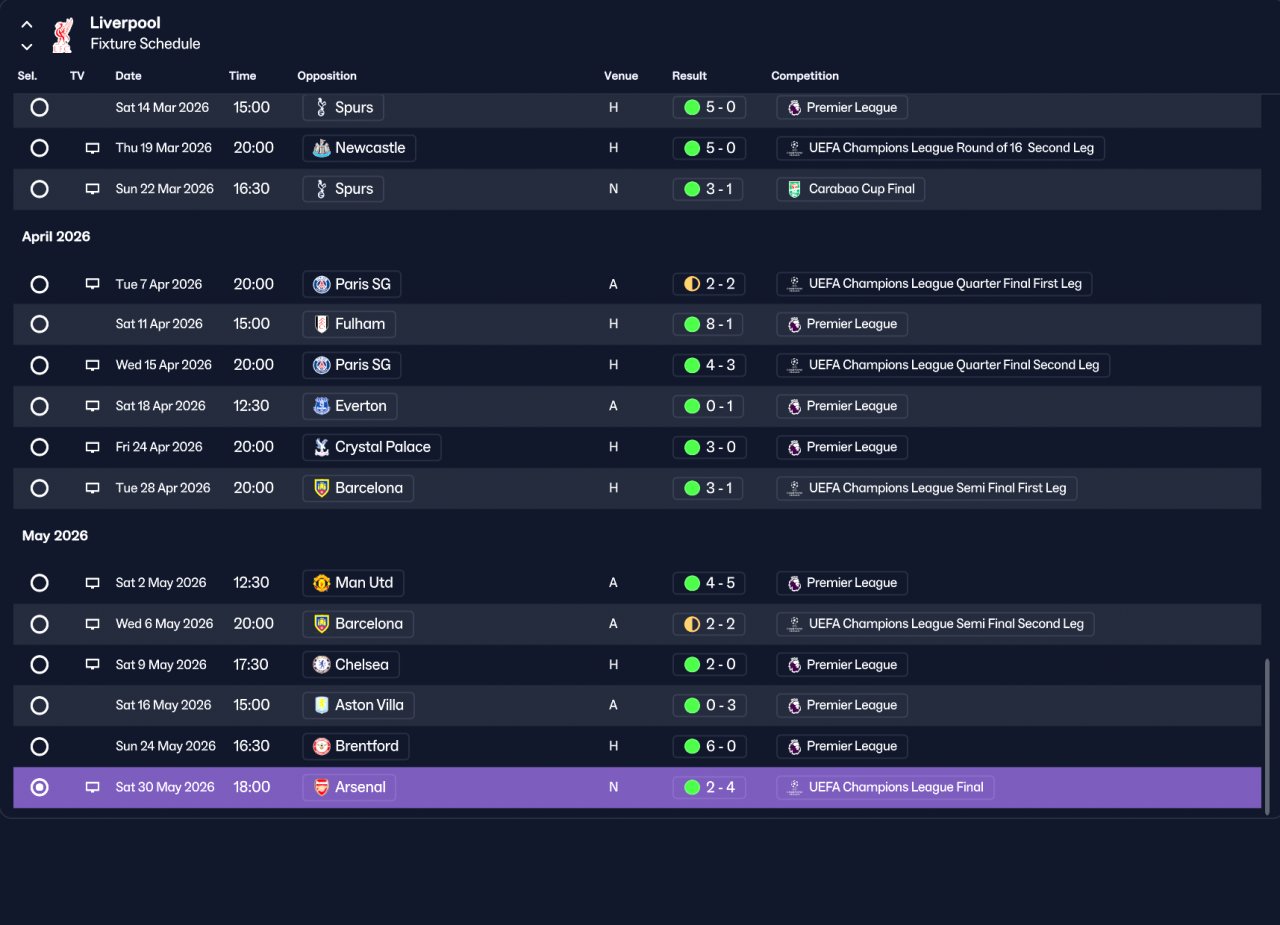Image resolution: width=1280 pixels, height=925 pixels.
Task: Open the 8 - 1 Fulham result
Action: click(709, 324)
